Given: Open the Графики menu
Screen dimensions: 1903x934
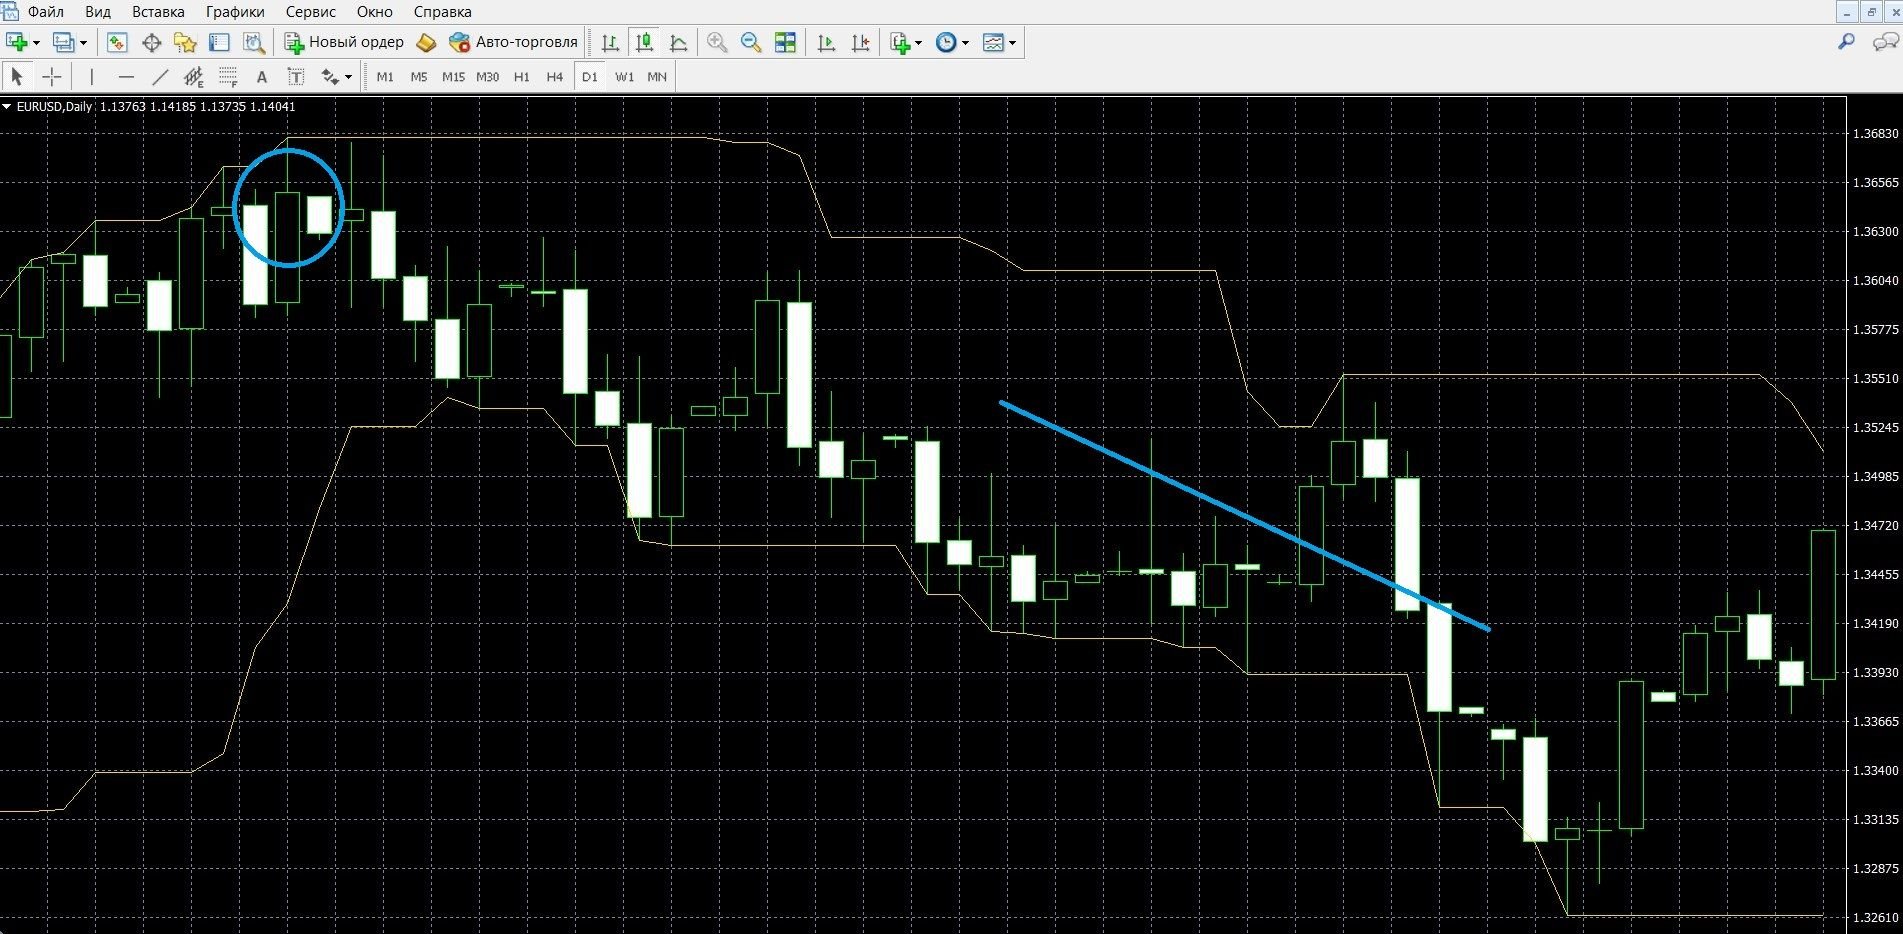Looking at the screenshot, I should pyautogui.click(x=235, y=12).
